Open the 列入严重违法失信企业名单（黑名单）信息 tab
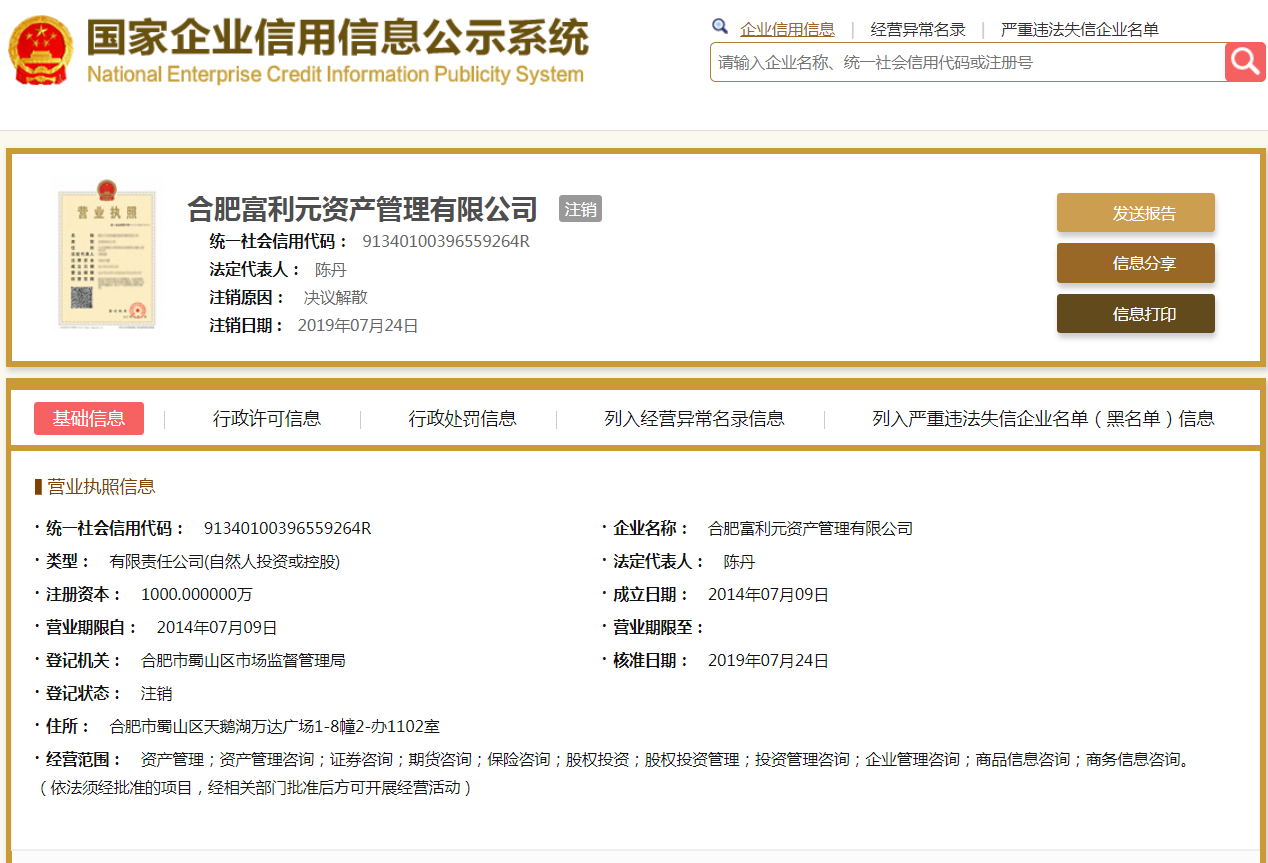Viewport: 1268px width, 863px height. pos(1043,418)
